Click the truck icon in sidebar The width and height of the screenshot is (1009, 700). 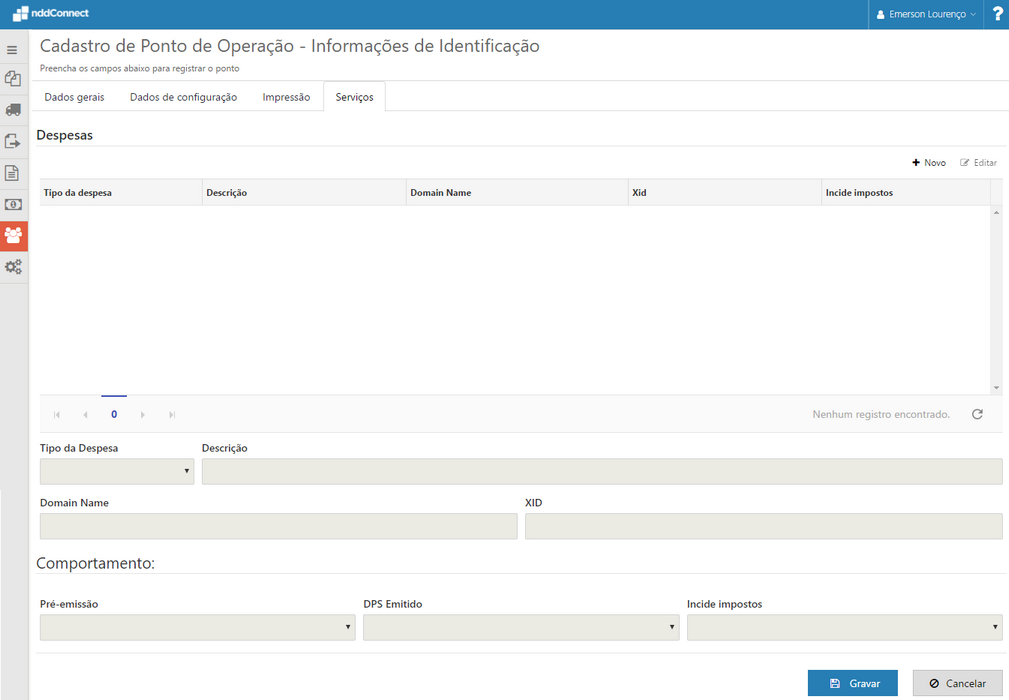point(13,110)
